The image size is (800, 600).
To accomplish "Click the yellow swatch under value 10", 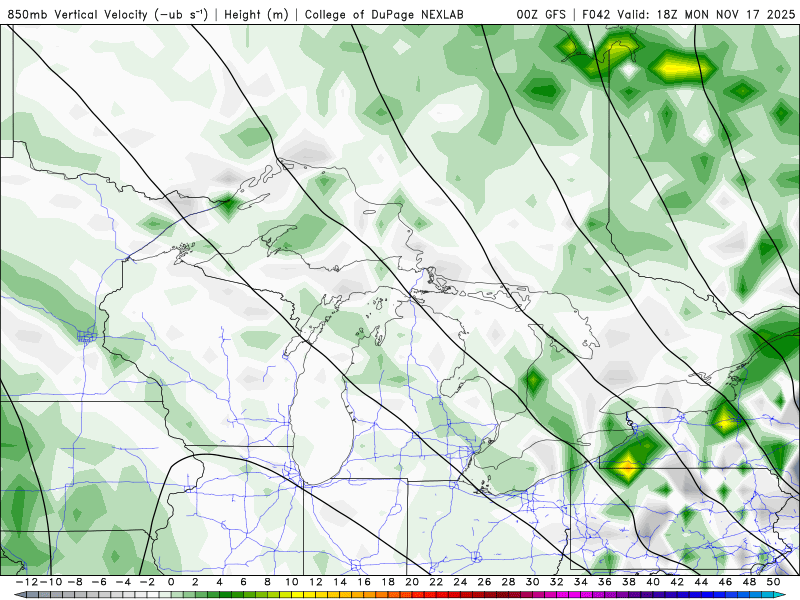I will [x=297, y=594].
